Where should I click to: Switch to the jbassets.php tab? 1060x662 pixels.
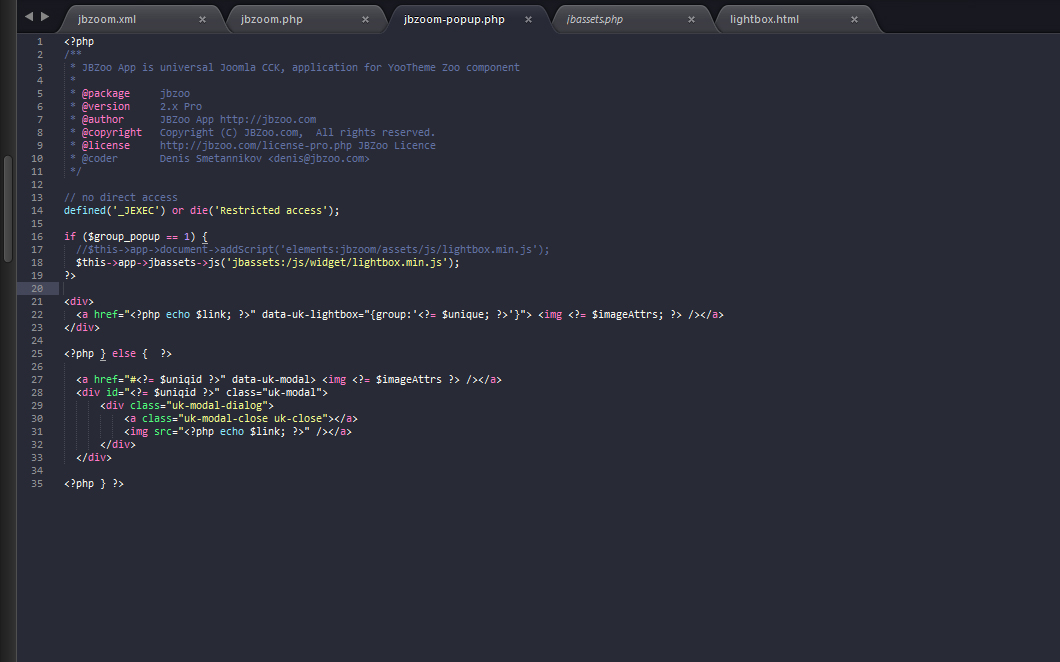(594, 19)
